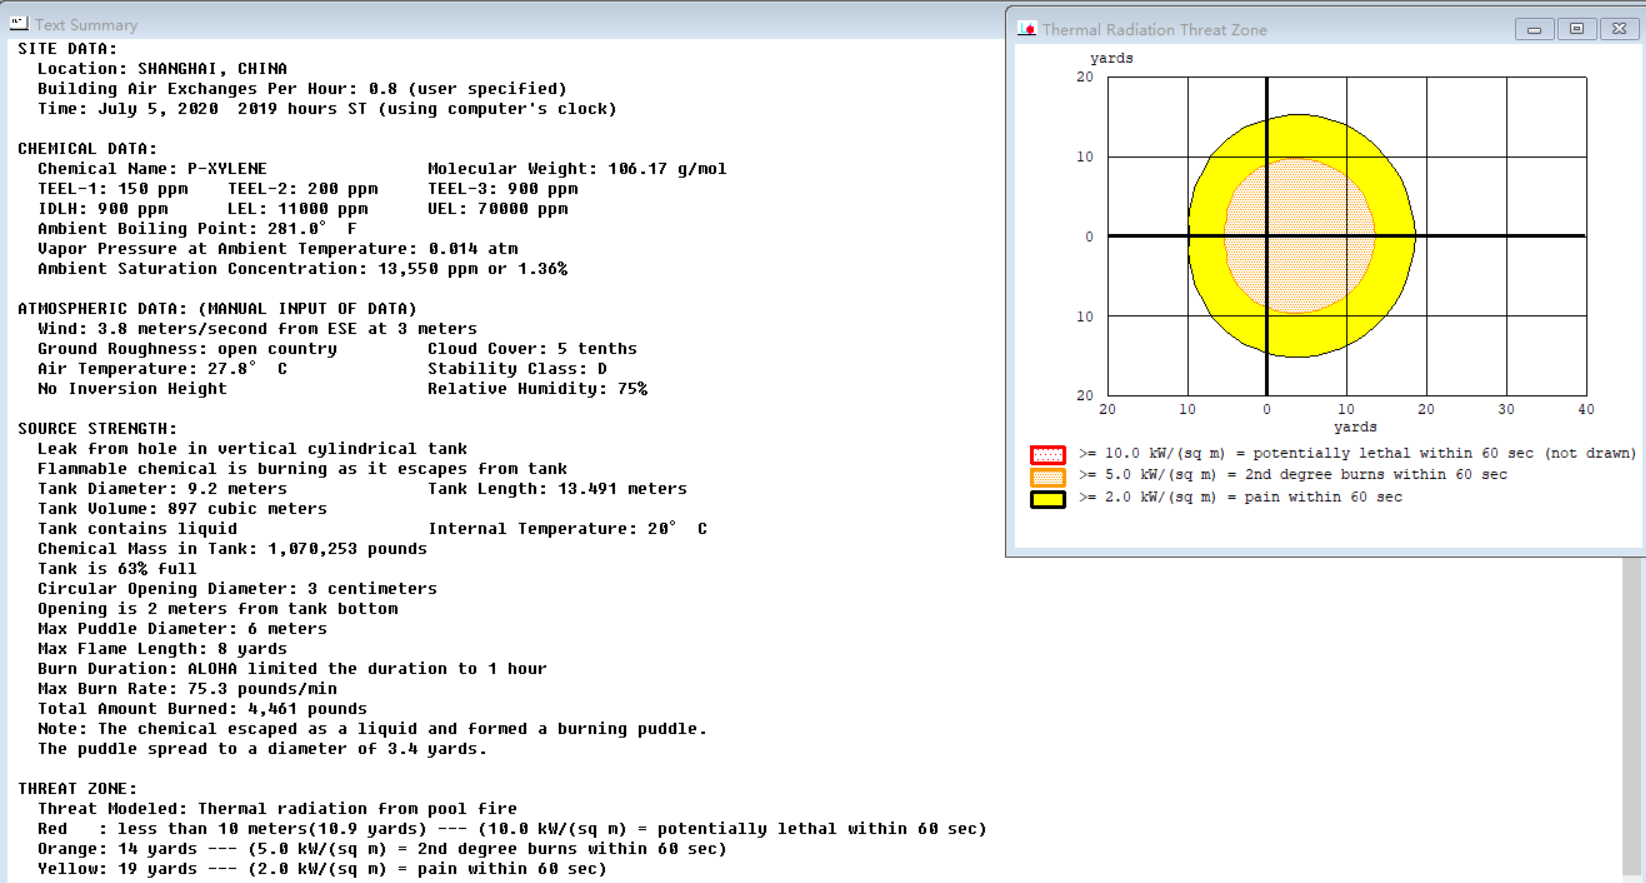Click the 'CHEMICAL DATA:' heading

click(87, 149)
